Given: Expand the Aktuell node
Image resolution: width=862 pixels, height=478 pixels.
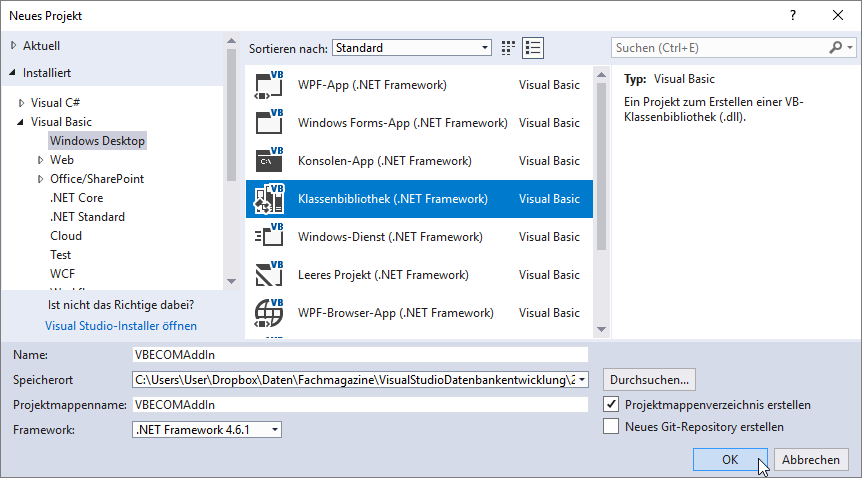Looking at the screenshot, I should click(x=14, y=46).
